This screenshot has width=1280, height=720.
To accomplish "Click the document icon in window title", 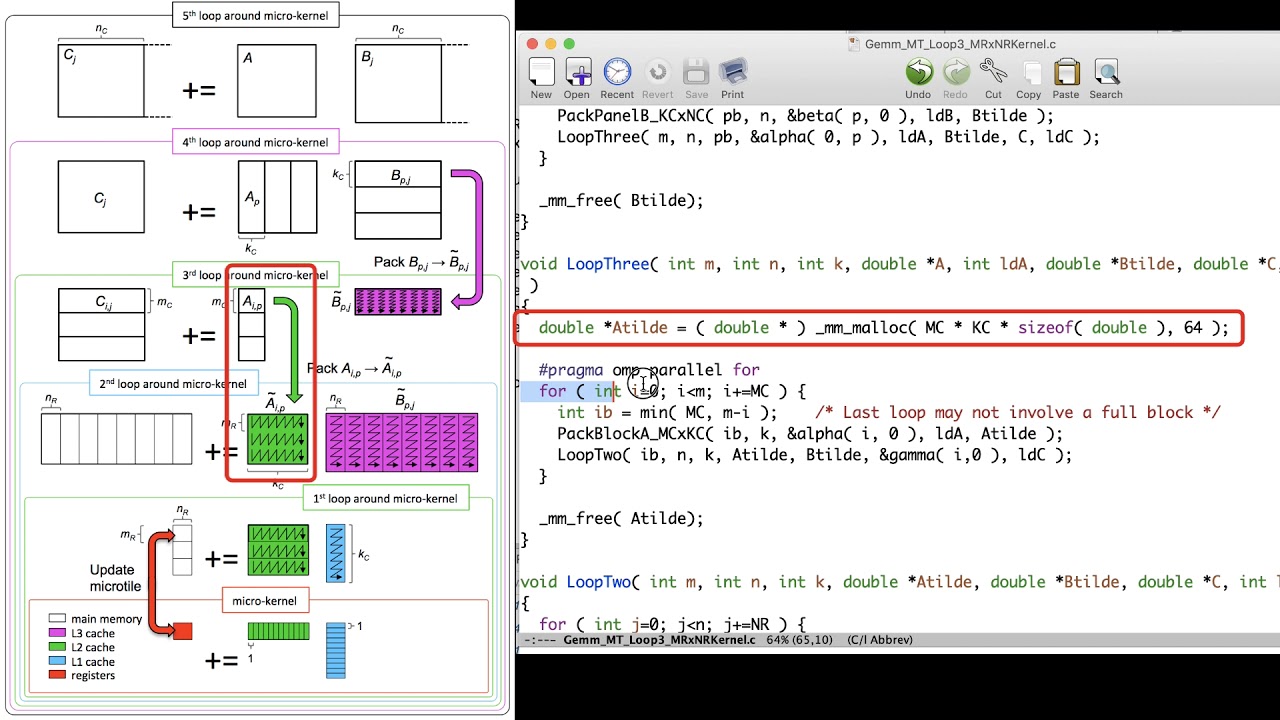I will 854,44.
